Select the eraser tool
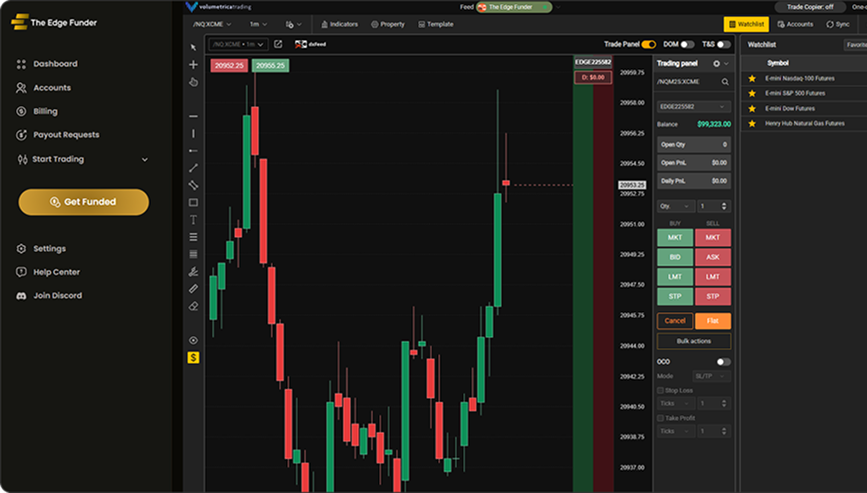This screenshot has height=493, width=867. pos(193,306)
